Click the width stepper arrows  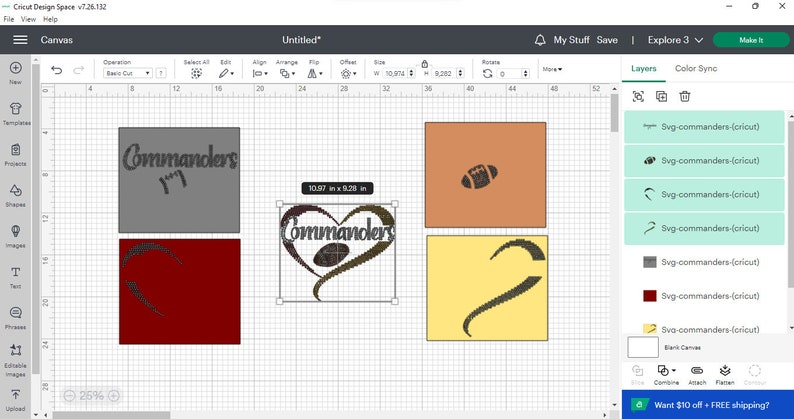411,73
